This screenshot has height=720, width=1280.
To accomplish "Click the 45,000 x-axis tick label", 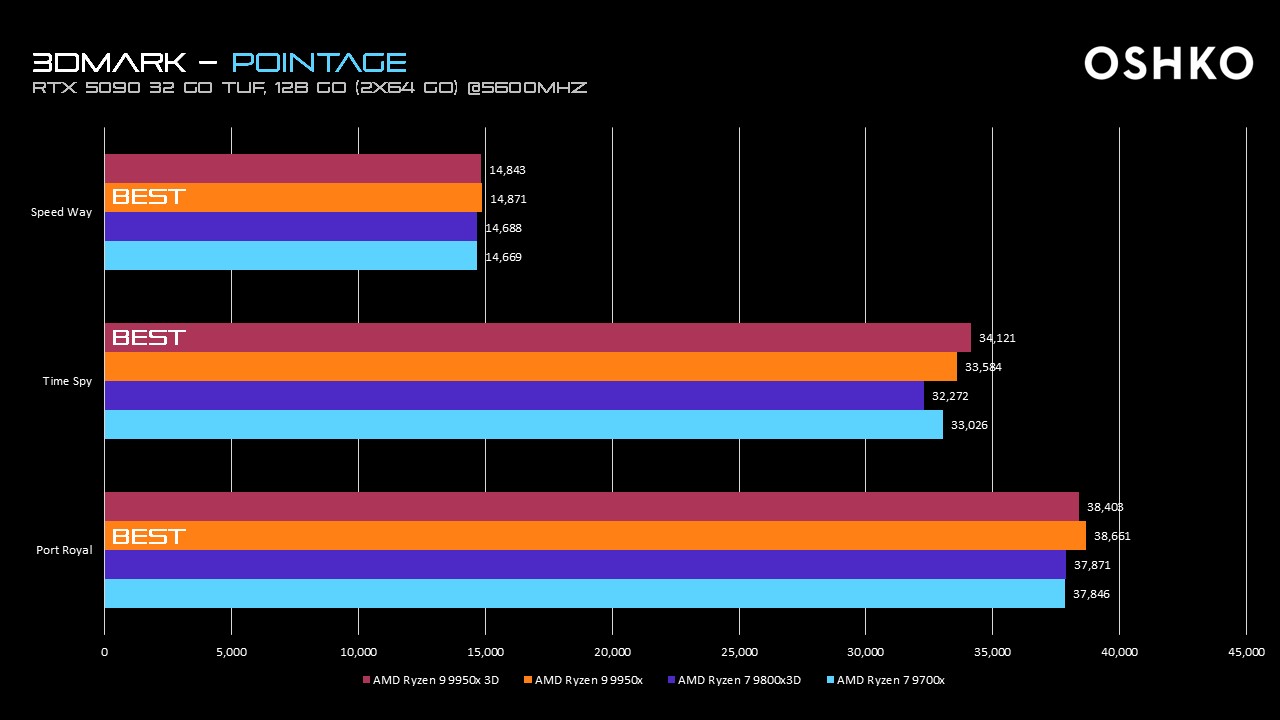I will click(1245, 652).
